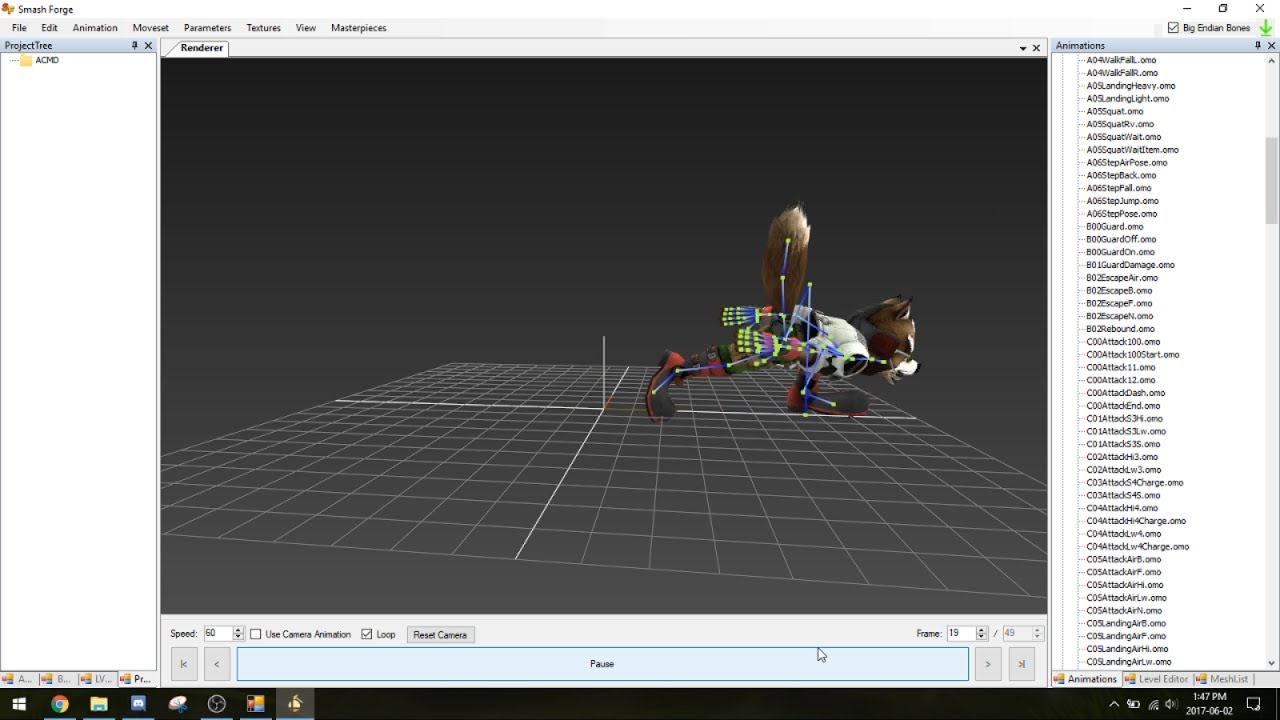This screenshot has height=720, width=1280.
Task: Jump to the first frame button
Action: click(184, 664)
